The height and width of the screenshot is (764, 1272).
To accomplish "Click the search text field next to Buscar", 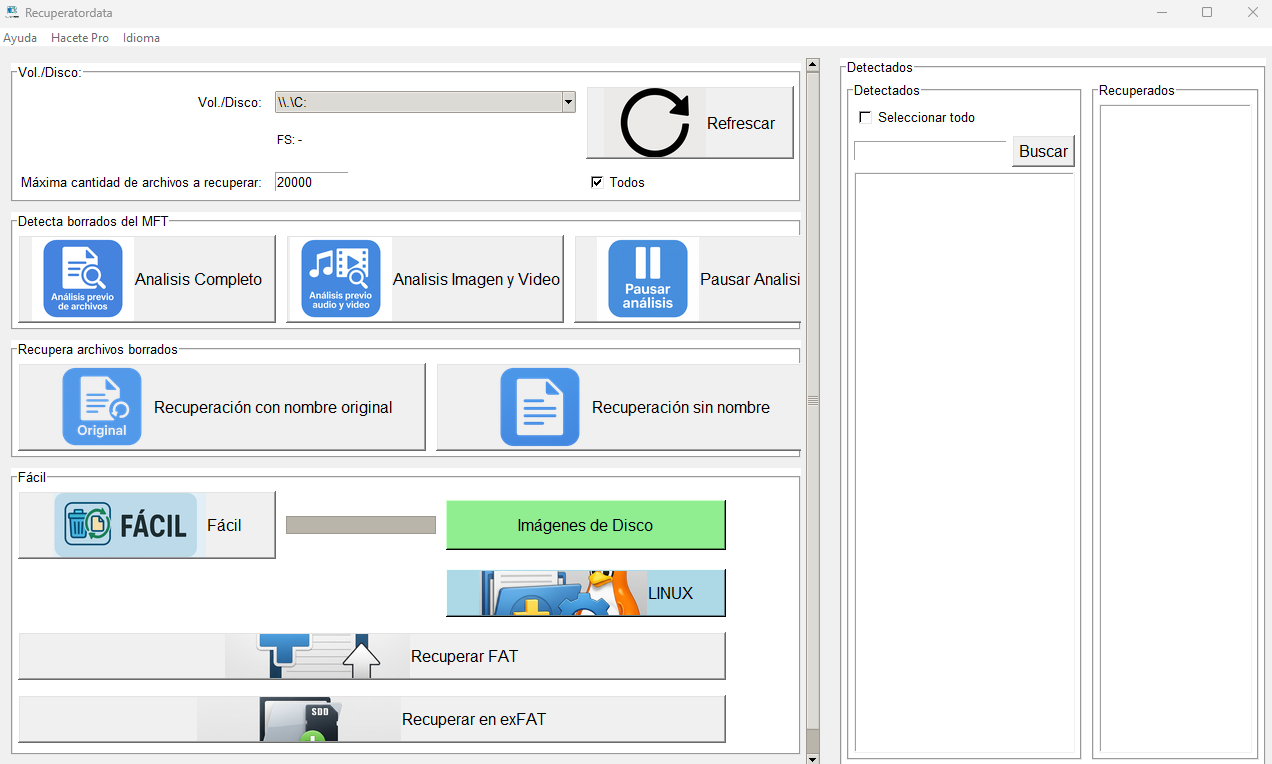I will [x=930, y=151].
